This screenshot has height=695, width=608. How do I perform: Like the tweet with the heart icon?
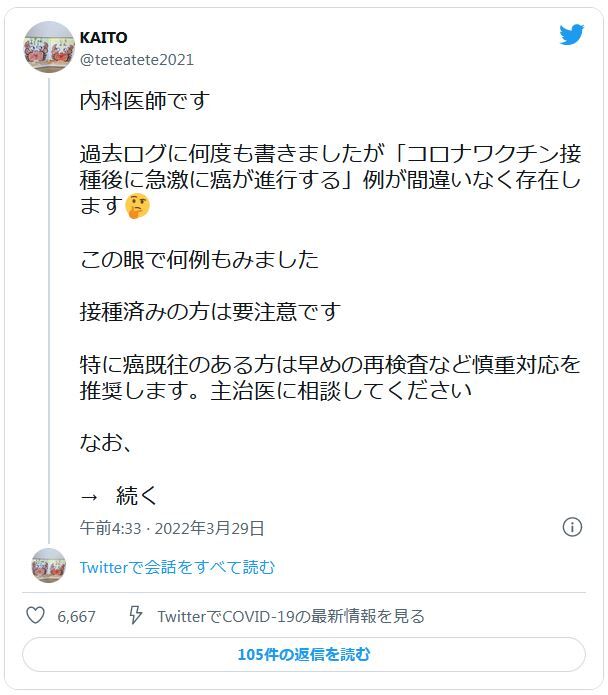click(35, 615)
